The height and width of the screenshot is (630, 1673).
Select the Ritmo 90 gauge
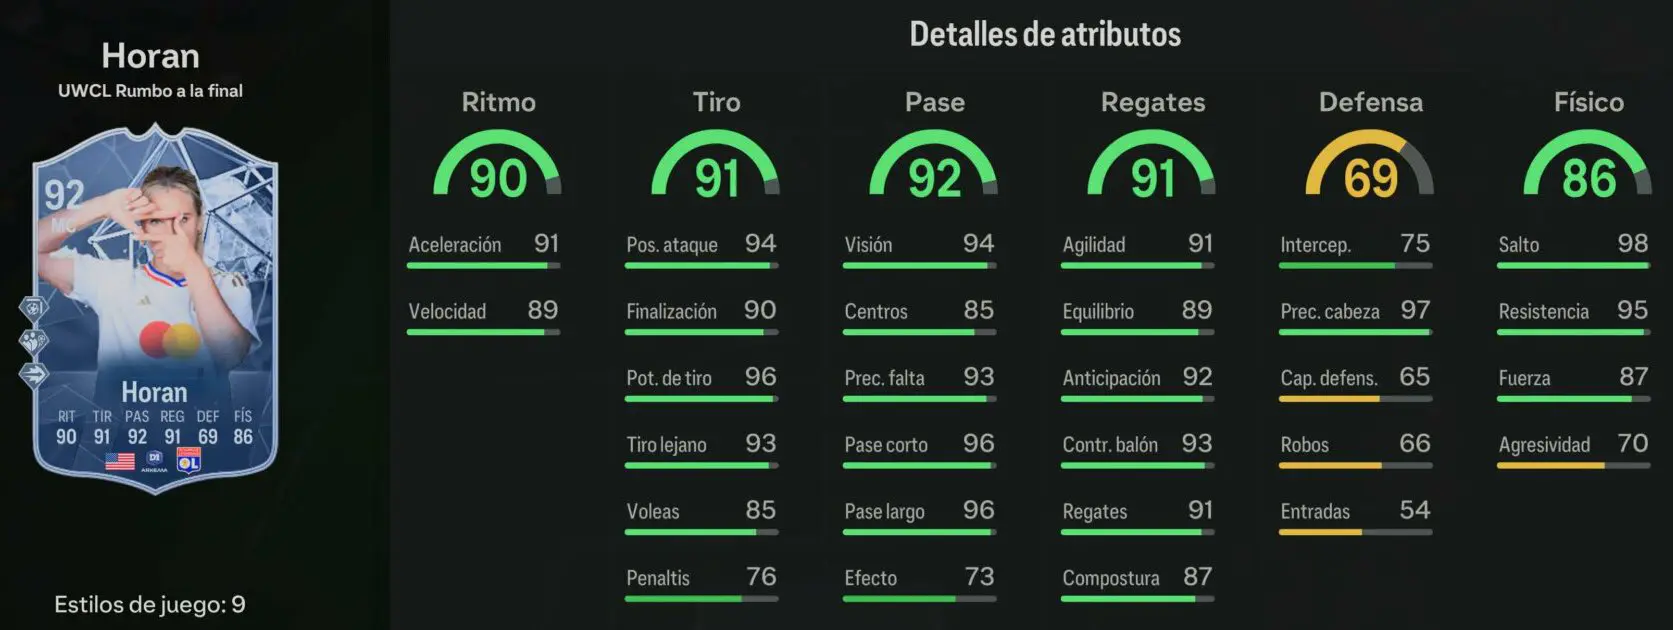(x=497, y=166)
